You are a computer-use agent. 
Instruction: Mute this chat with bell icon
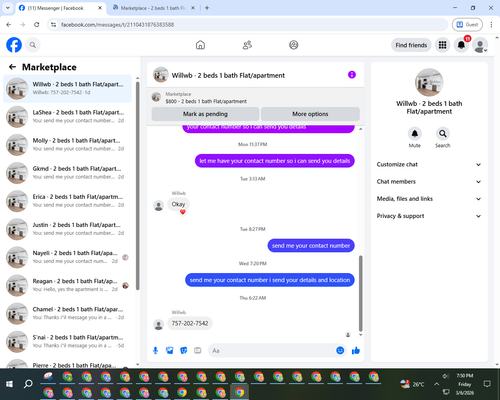point(415,134)
